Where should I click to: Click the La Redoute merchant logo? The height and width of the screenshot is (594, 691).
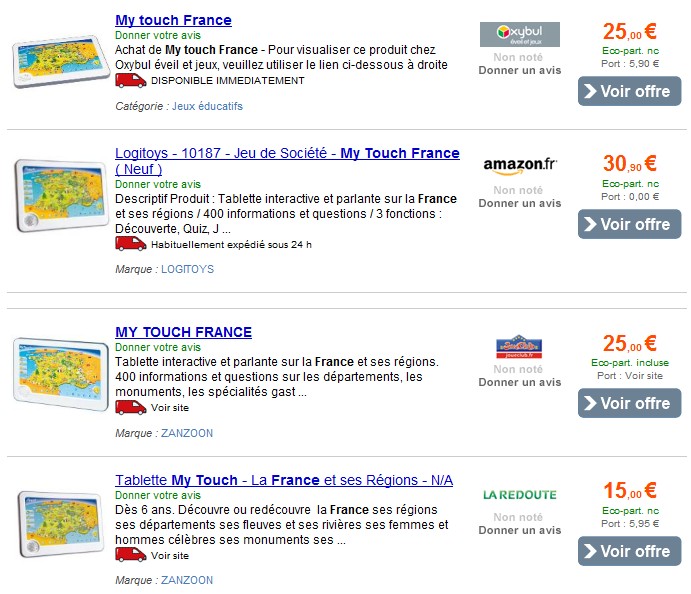click(520, 495)
